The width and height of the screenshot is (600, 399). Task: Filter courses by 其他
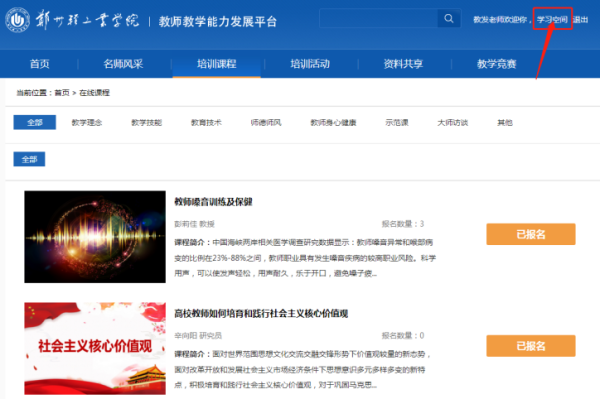pyautogui.click(x=505, y=122)
